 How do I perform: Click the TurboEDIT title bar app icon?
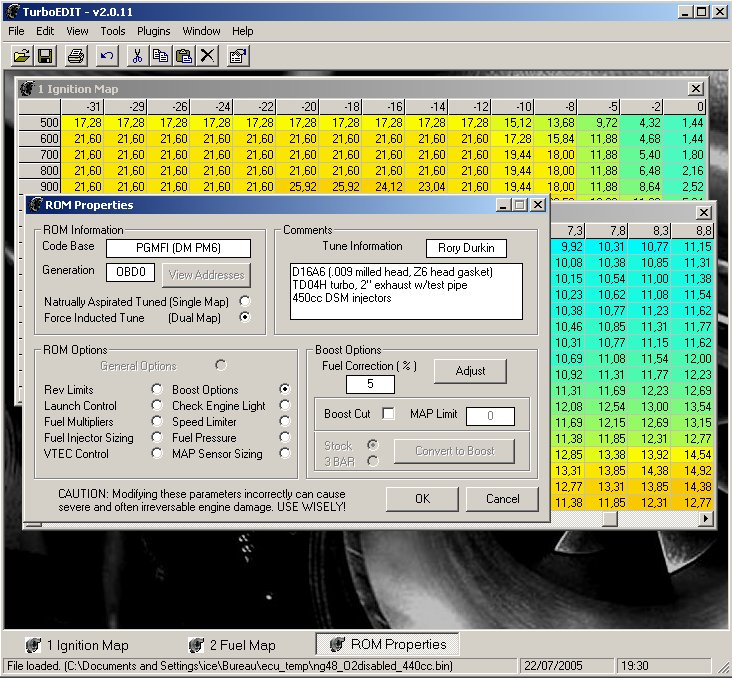13,11
